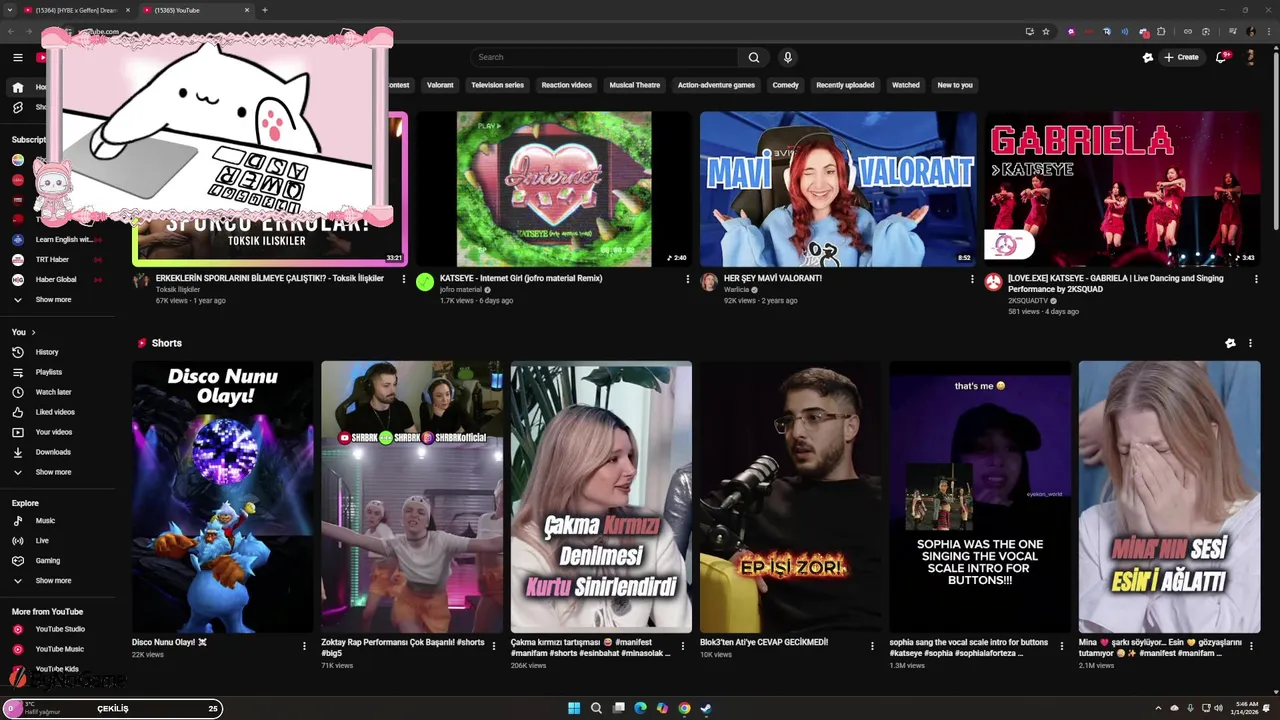
Task: Open Windows Start menu
Action: click(x=574, y=708)
